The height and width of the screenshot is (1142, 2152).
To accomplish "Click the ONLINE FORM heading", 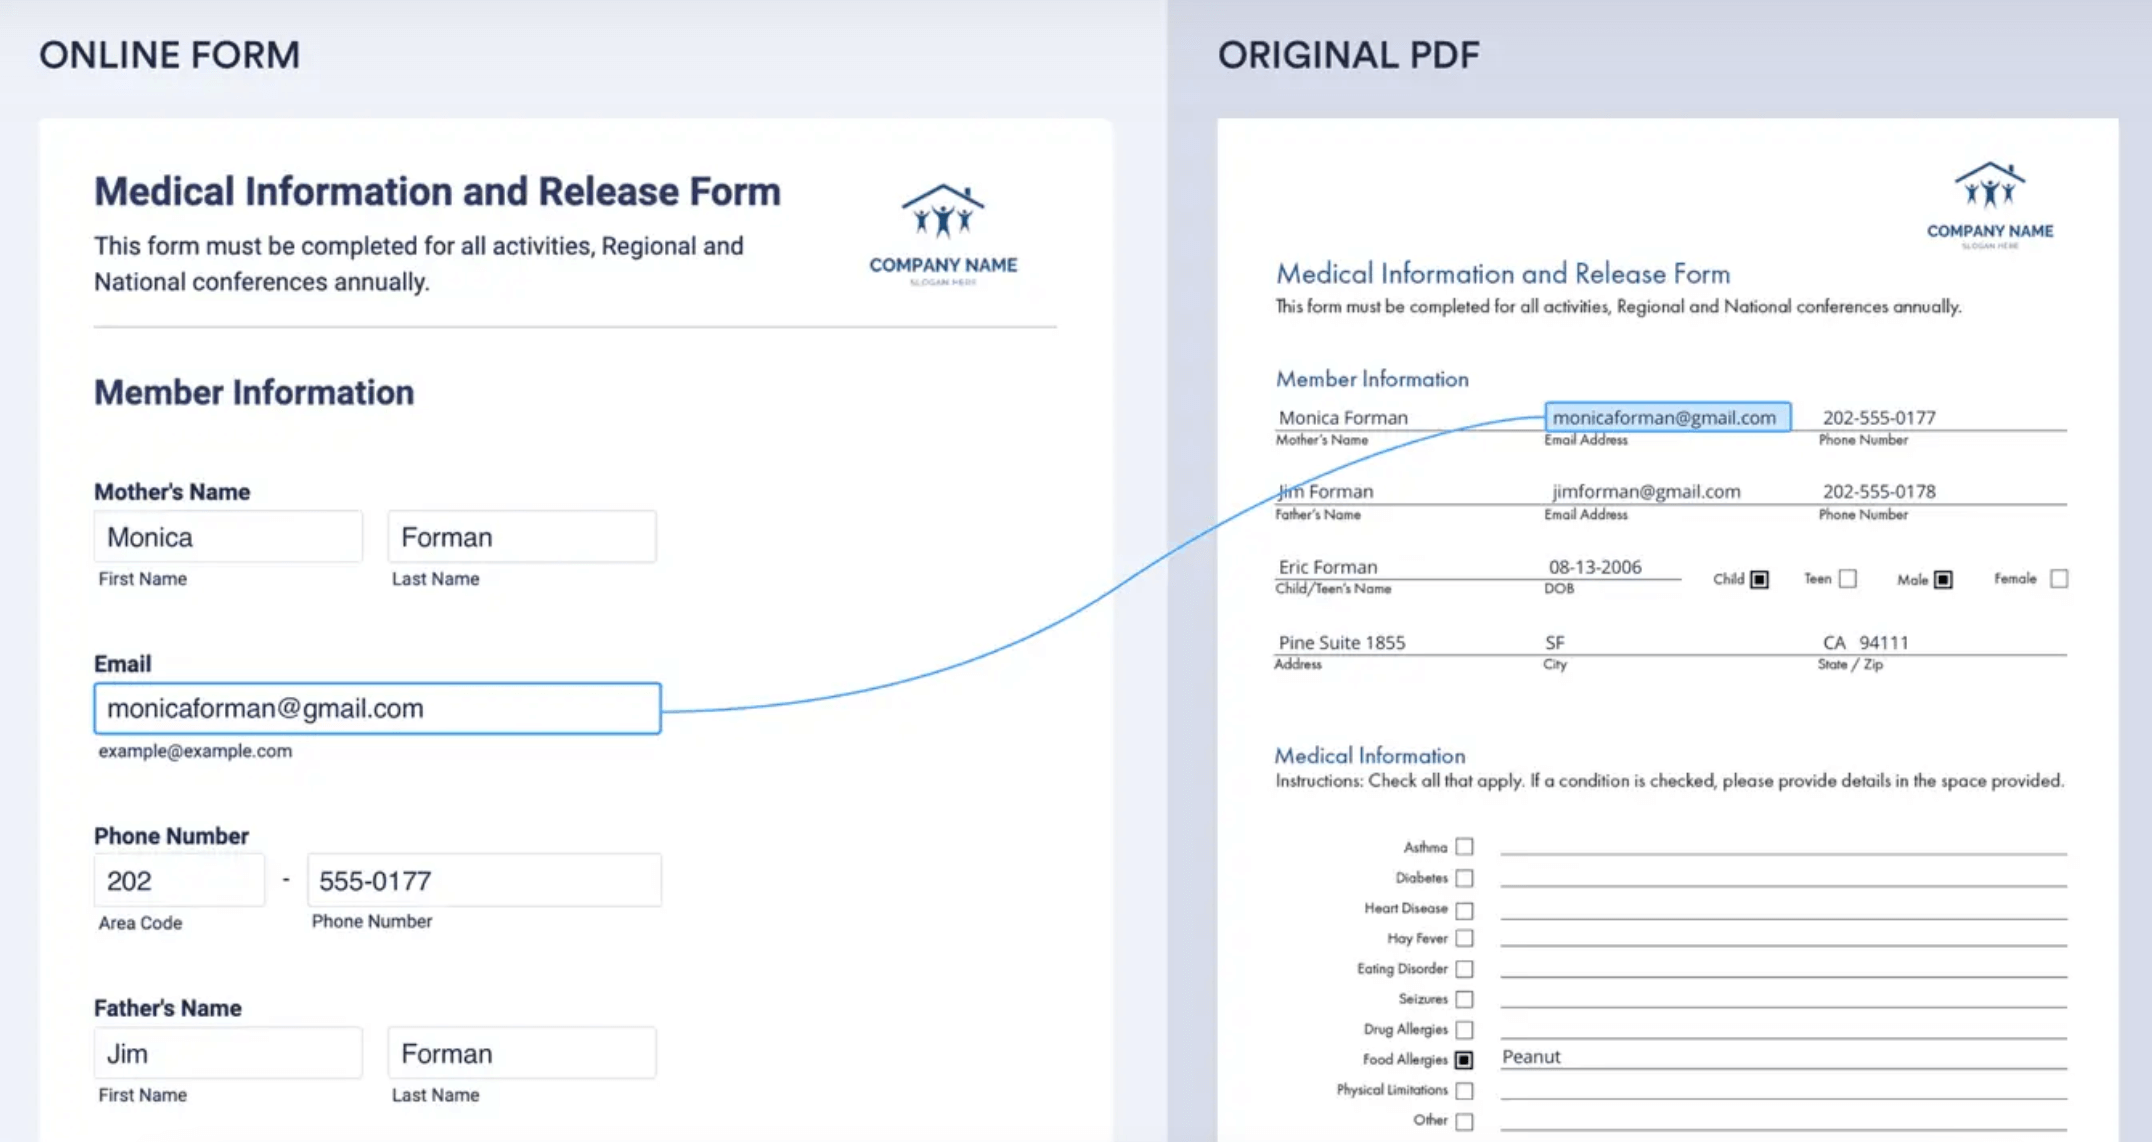I will point(169,55).
